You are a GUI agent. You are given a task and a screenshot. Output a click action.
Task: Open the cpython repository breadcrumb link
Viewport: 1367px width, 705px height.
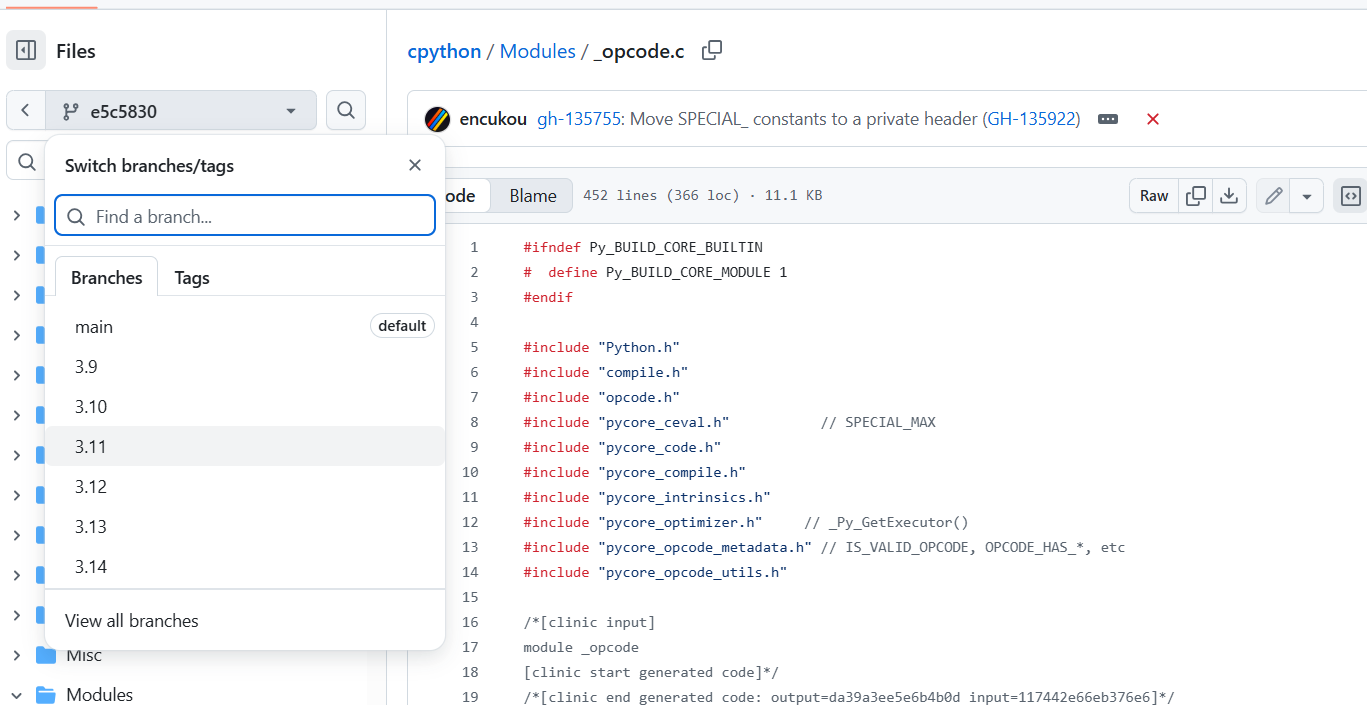444,51
